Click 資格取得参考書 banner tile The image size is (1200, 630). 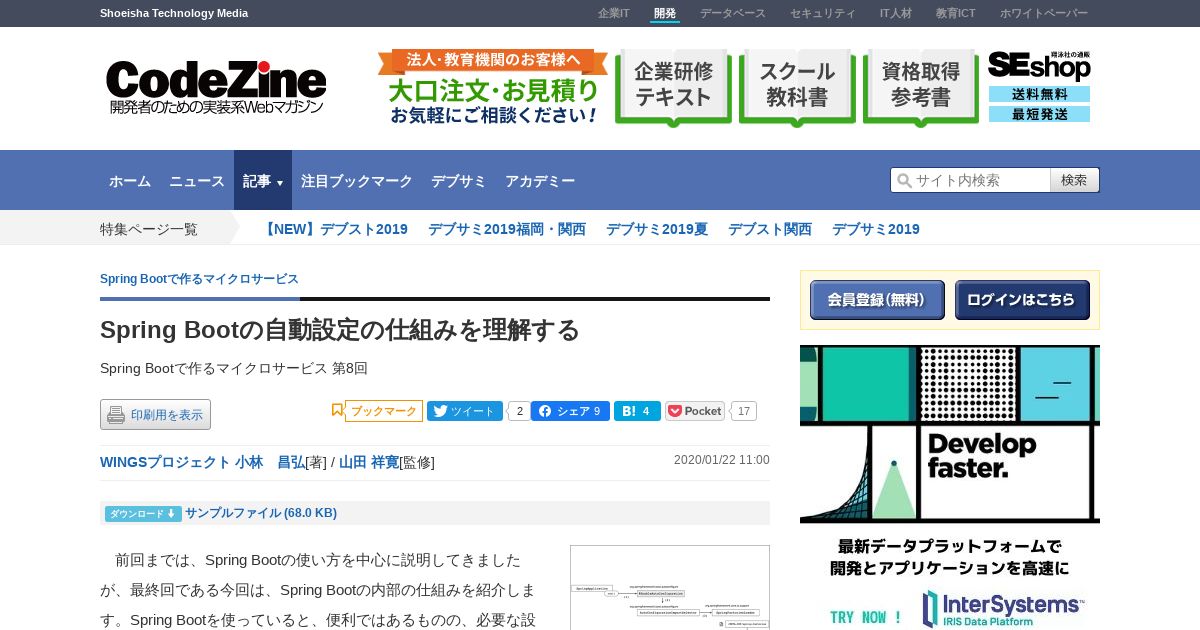point(920,88)
